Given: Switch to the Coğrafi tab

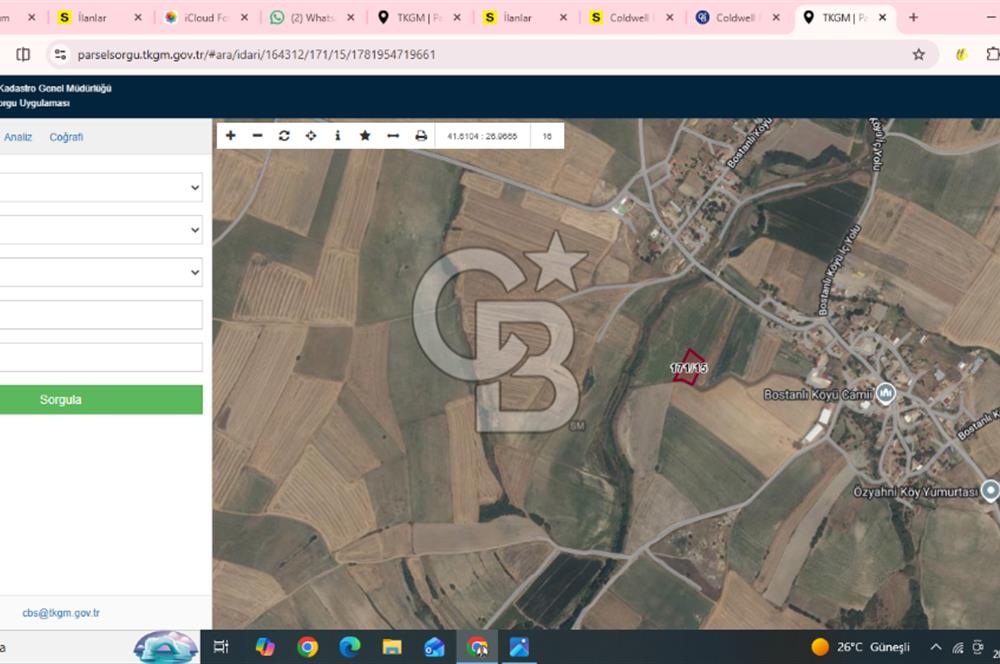Looking at the screenshot, I should pos(66,137).
